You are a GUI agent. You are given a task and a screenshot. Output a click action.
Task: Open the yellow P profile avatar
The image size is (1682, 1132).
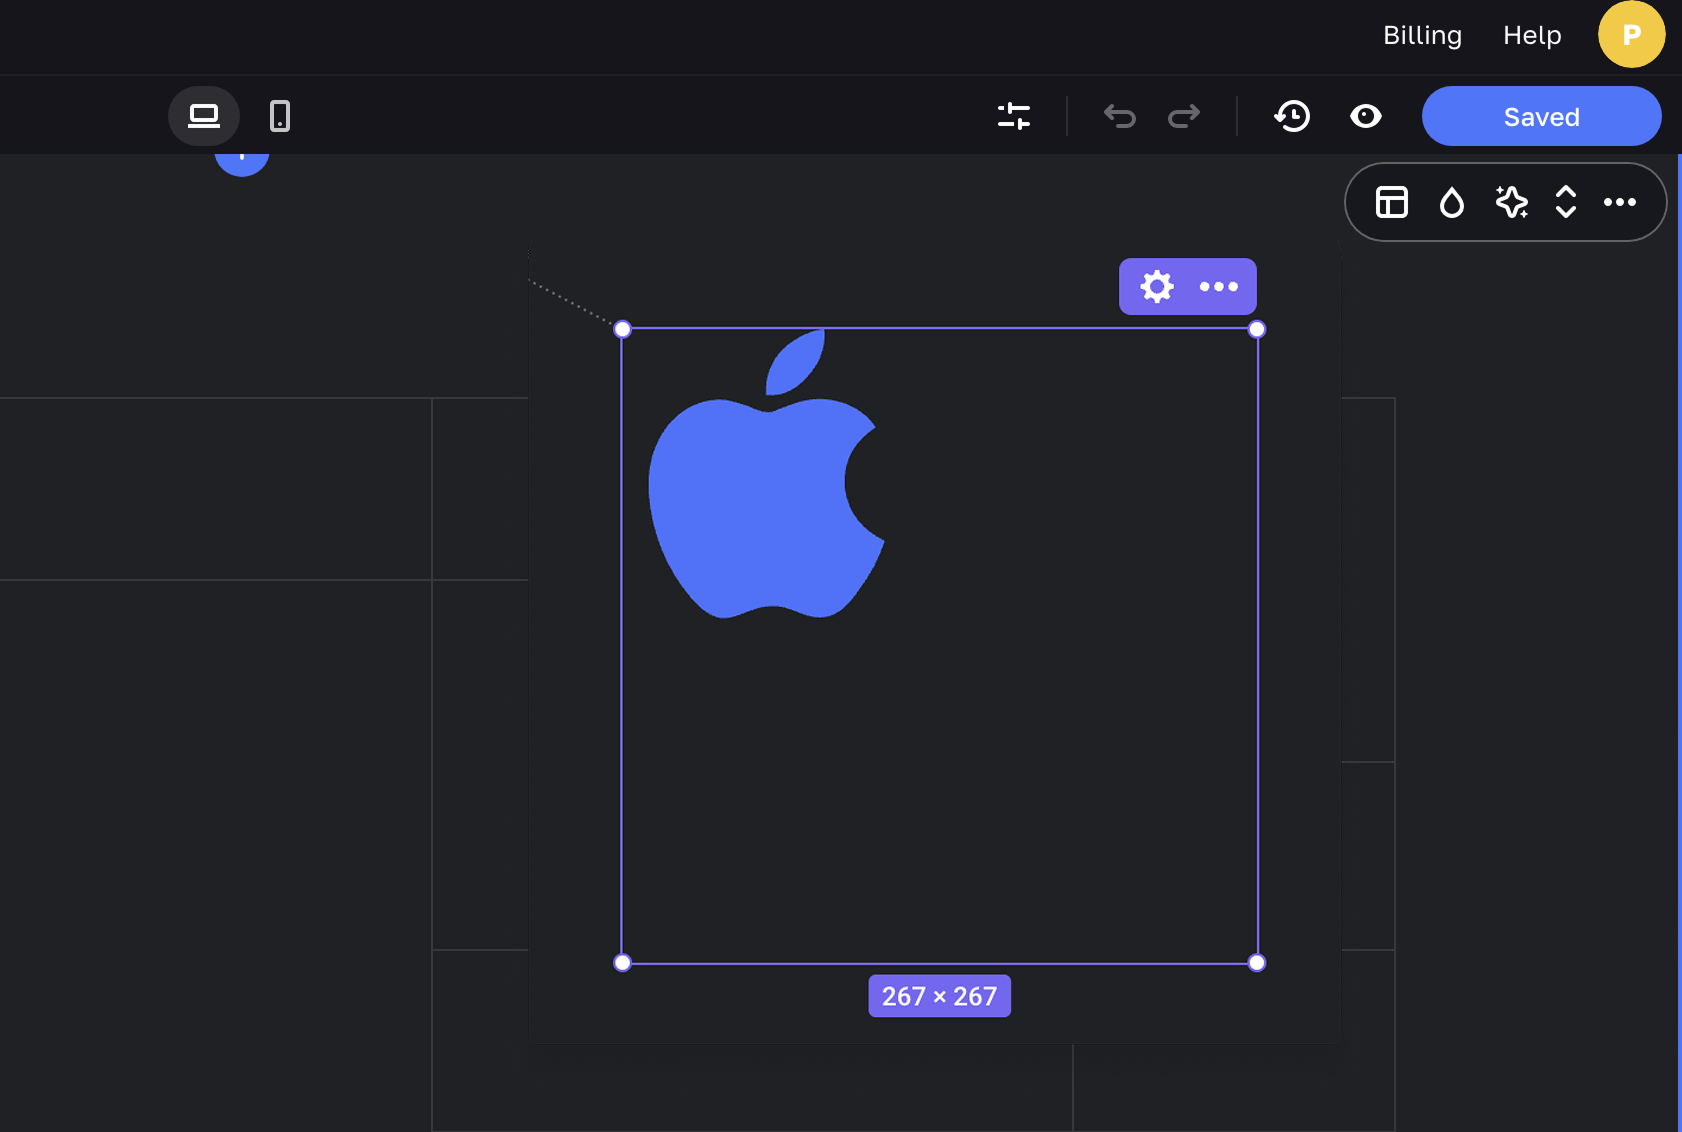click(x=1631, y=35)
